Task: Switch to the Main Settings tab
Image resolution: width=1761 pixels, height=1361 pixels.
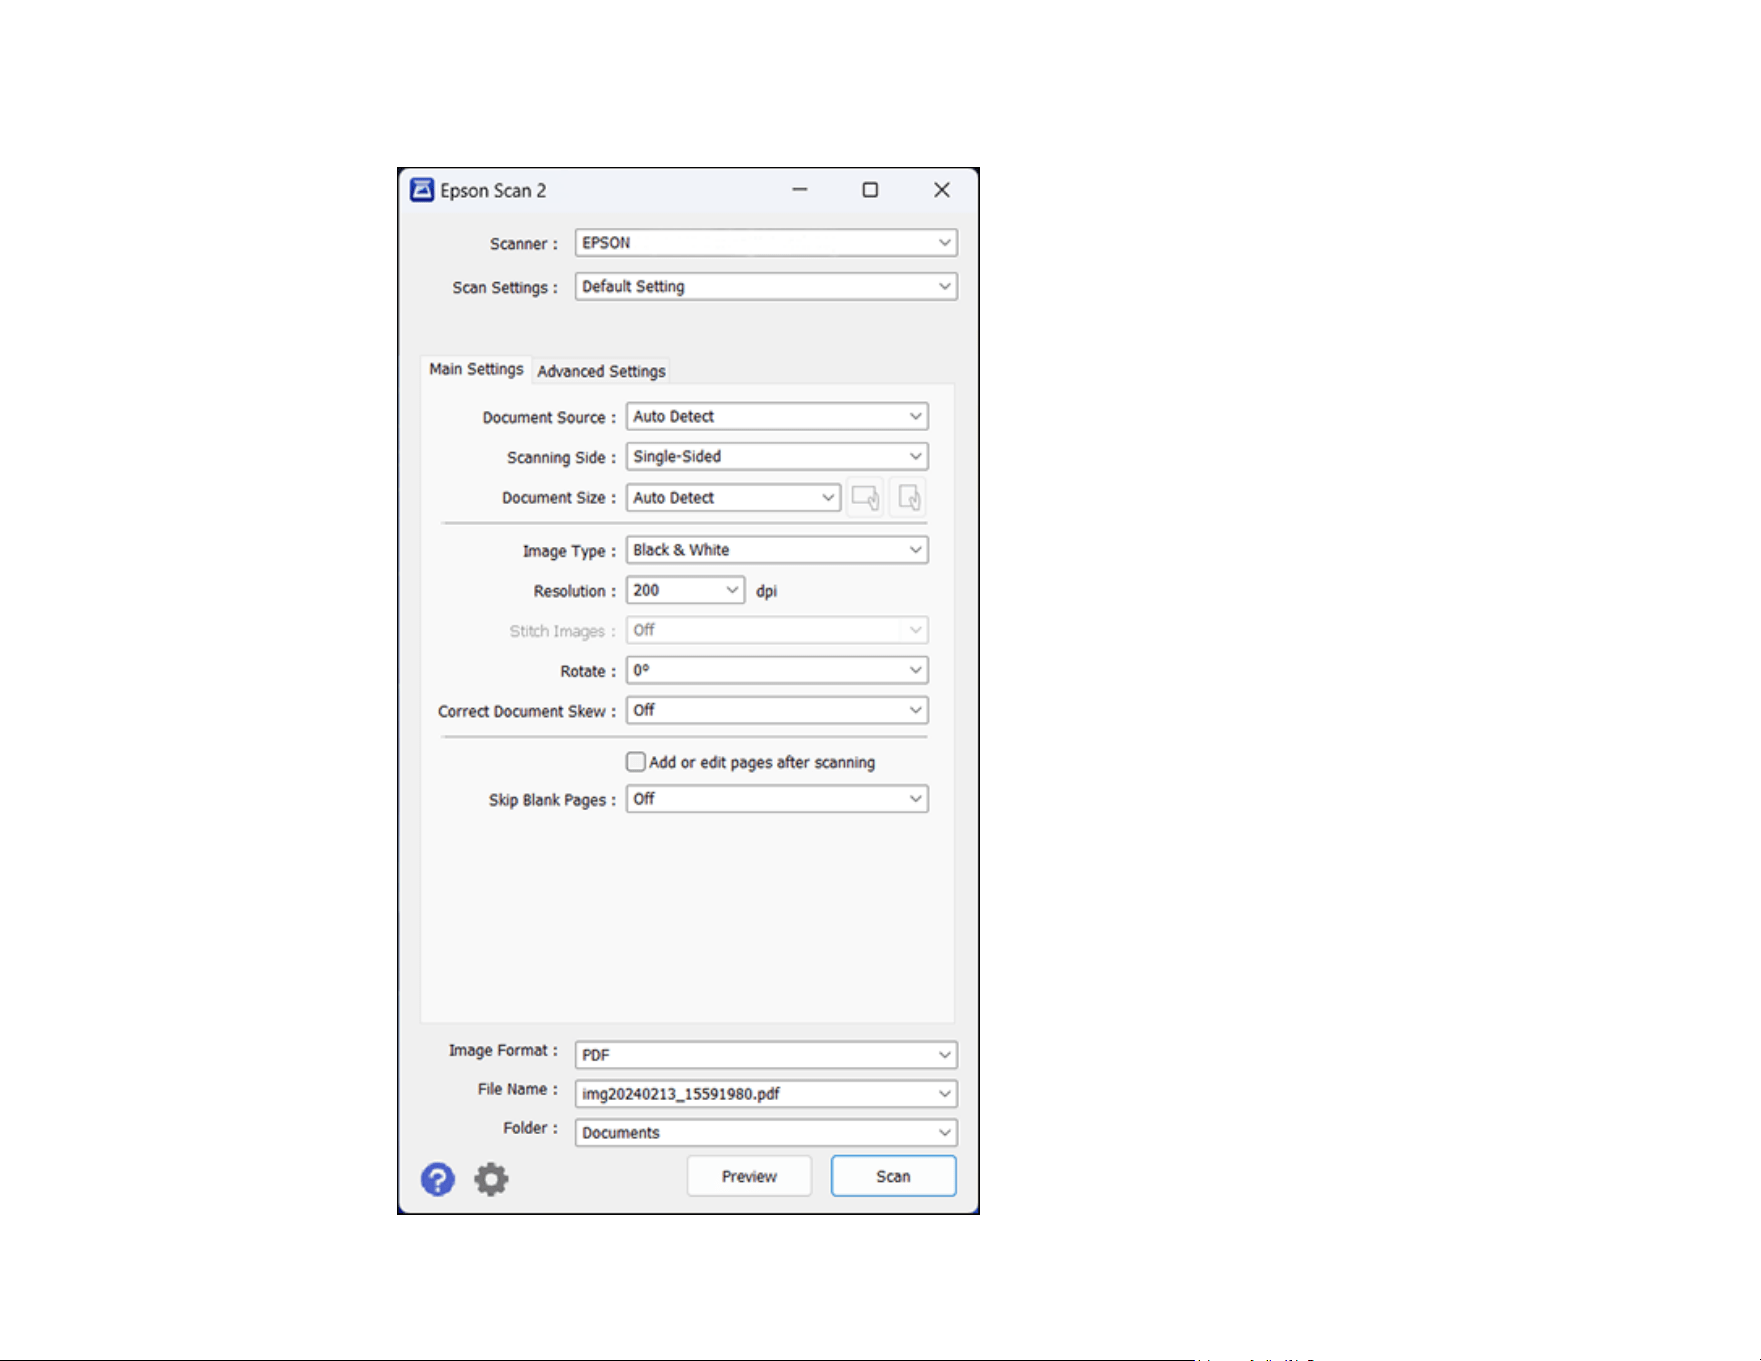Action: coord(476,370)
